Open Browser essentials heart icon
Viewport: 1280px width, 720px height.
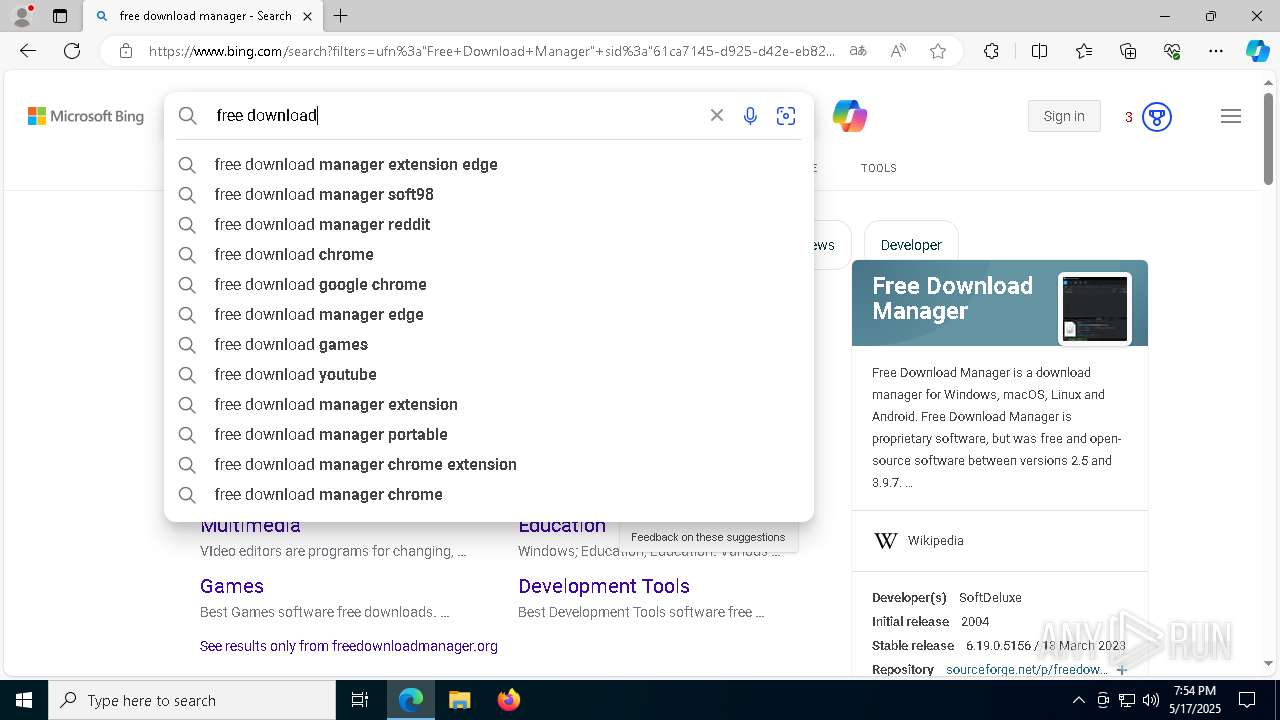(1172, 51)
